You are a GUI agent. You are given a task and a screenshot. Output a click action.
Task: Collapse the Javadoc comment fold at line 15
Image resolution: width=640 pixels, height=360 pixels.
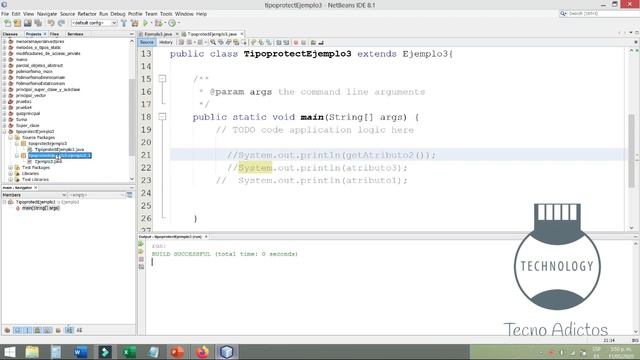pos(162,78)
